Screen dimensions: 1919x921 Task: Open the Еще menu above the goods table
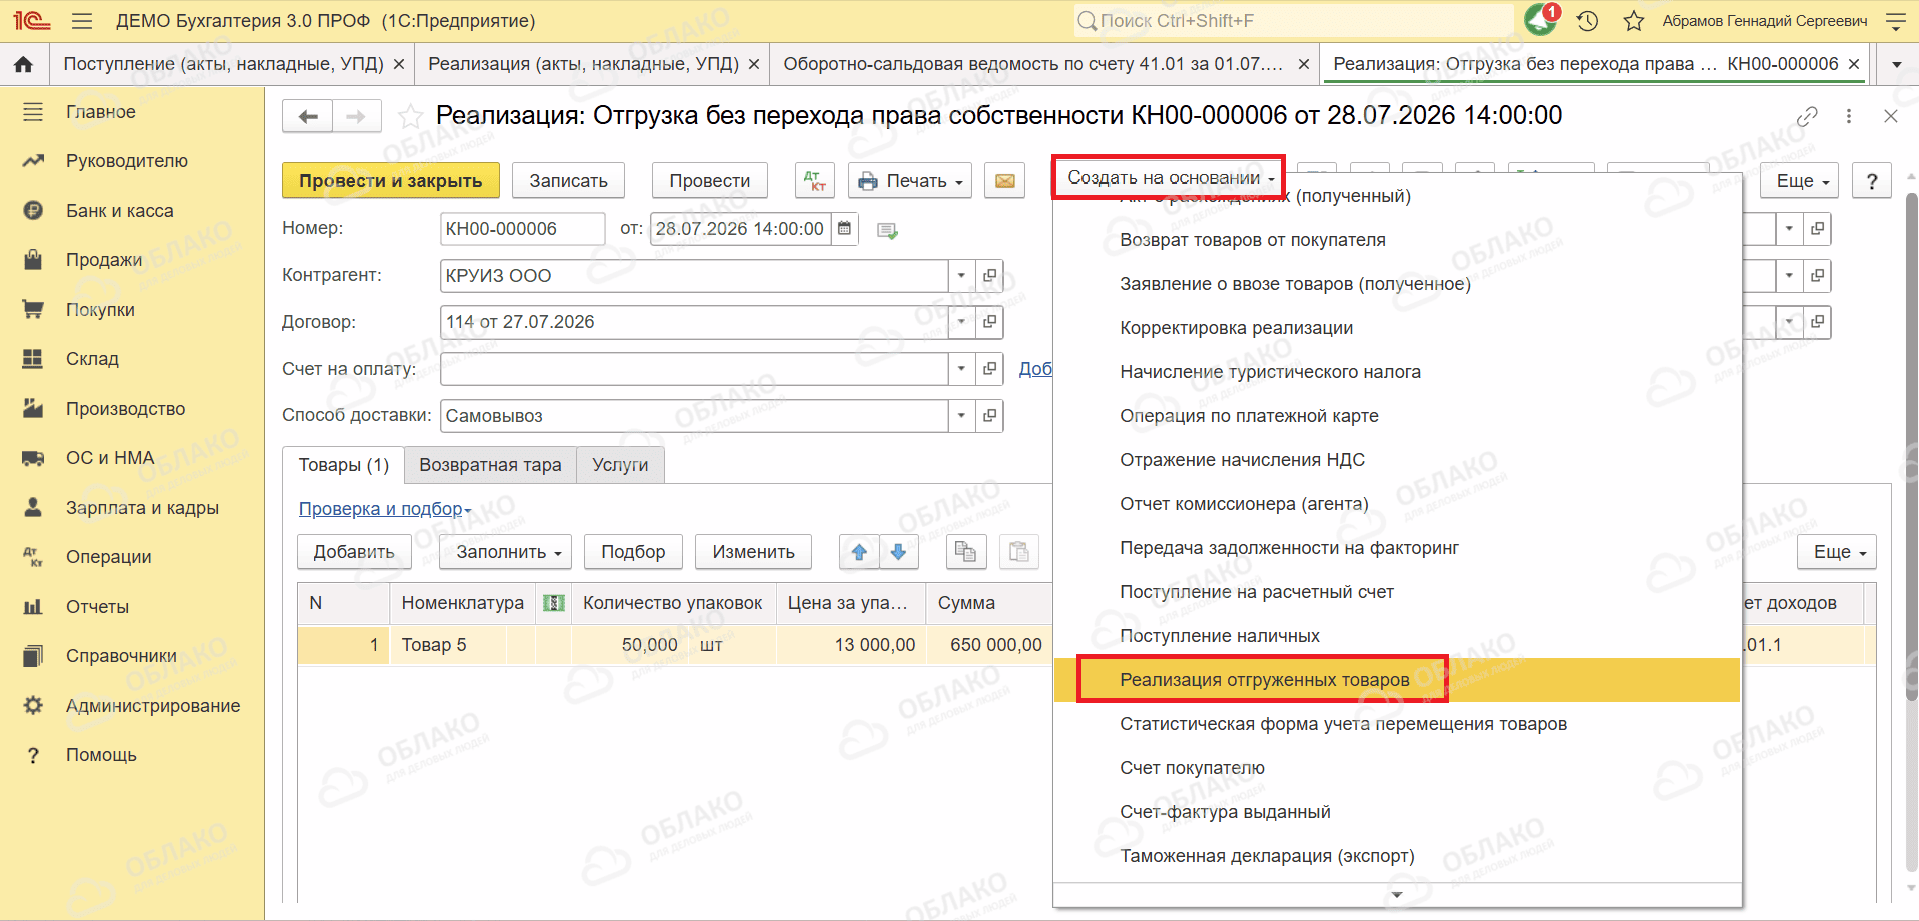[1838, 552]
